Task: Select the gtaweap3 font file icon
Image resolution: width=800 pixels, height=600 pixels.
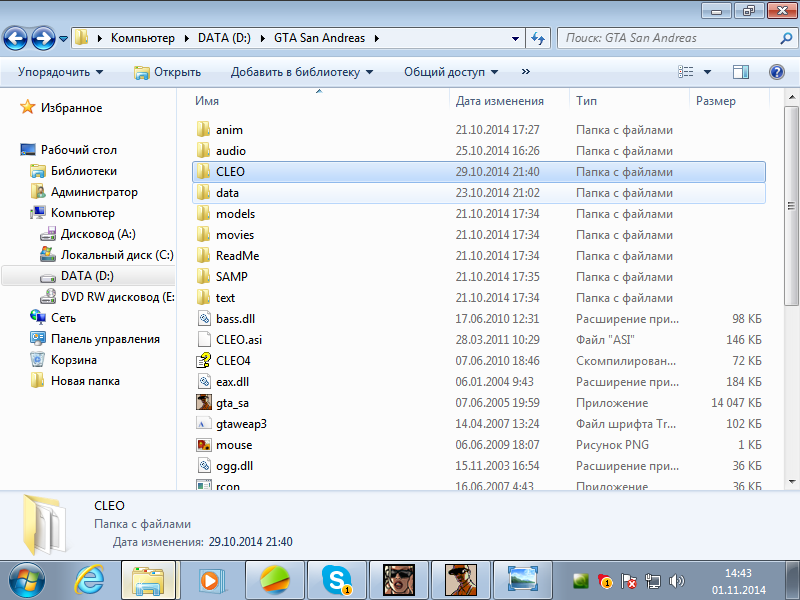Action: [204, 423]
